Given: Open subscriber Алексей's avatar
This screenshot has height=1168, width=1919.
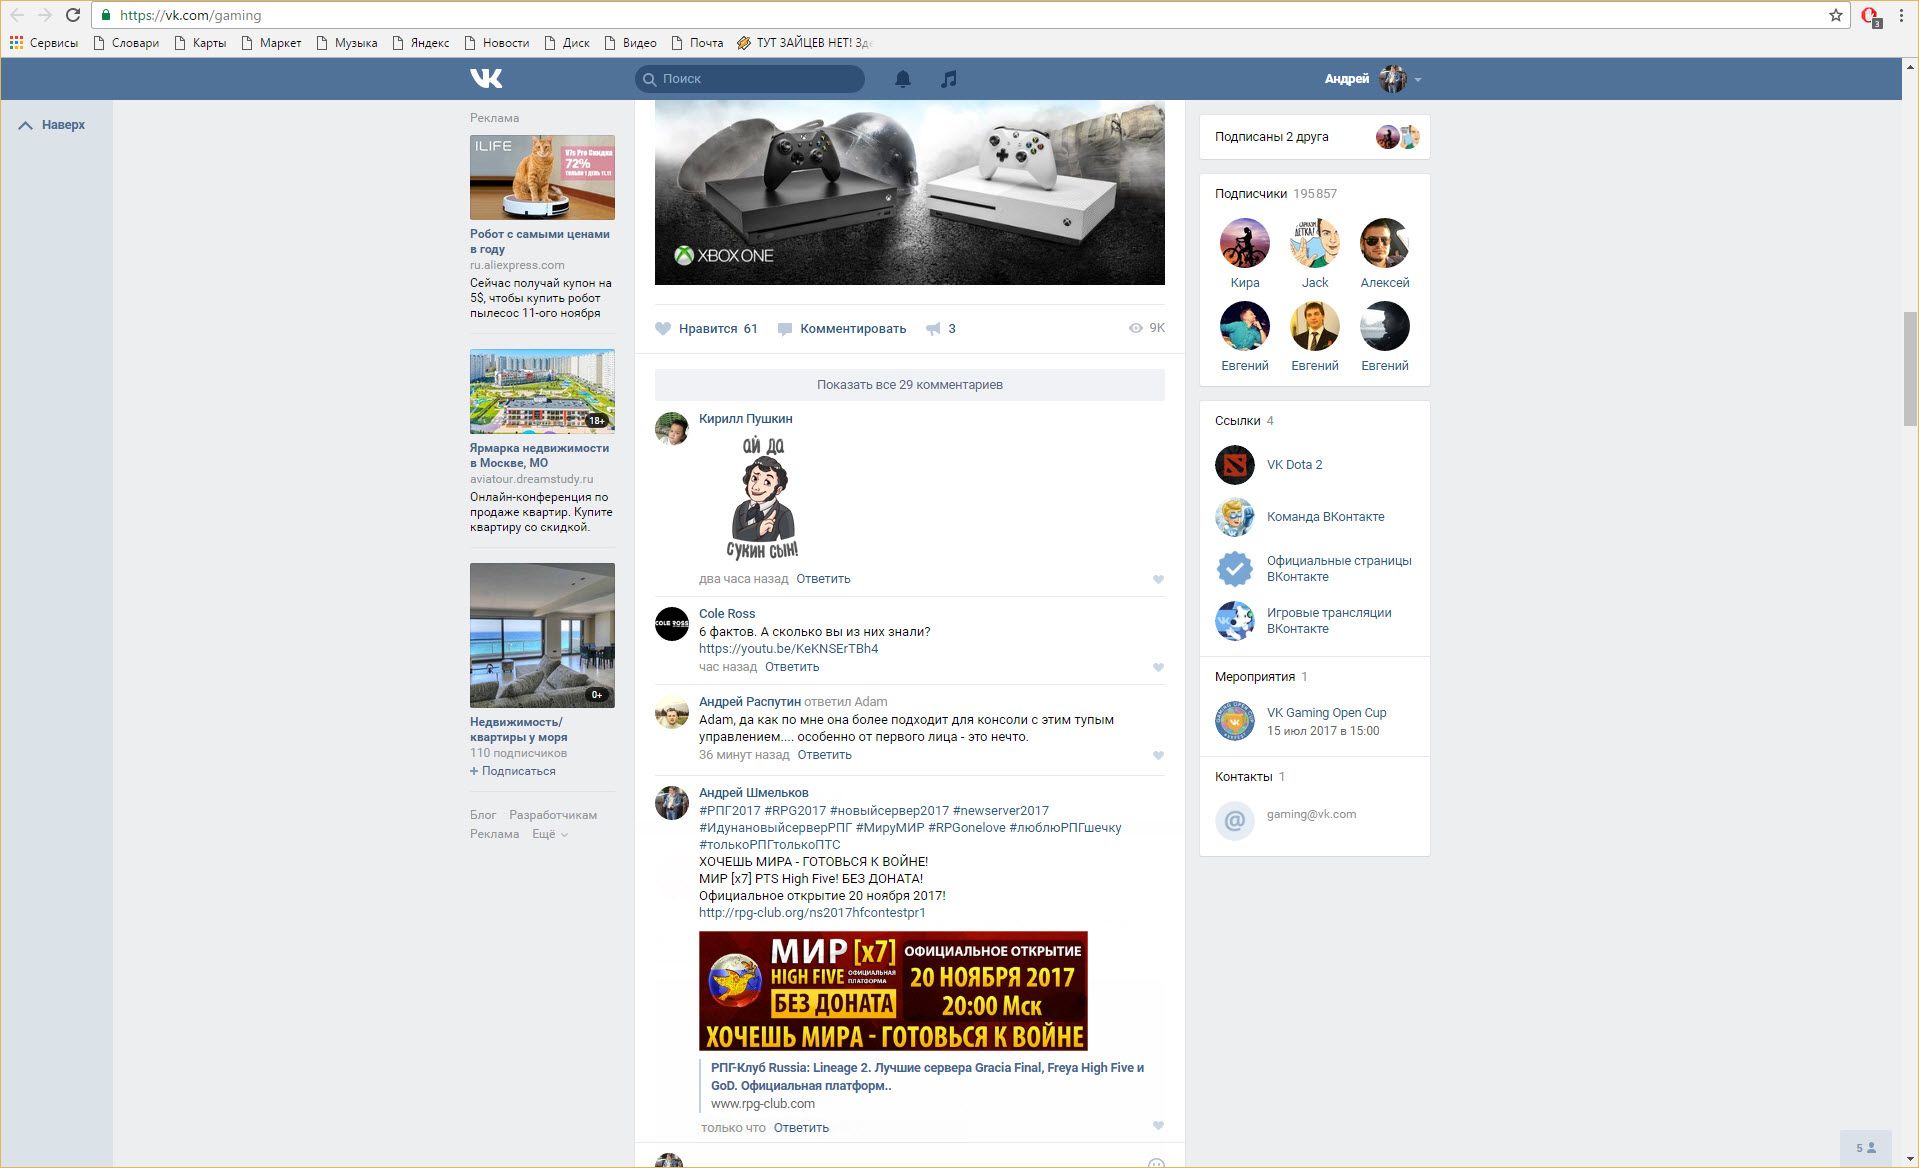Looking at the screenshot, I should tap(1385, 243).
